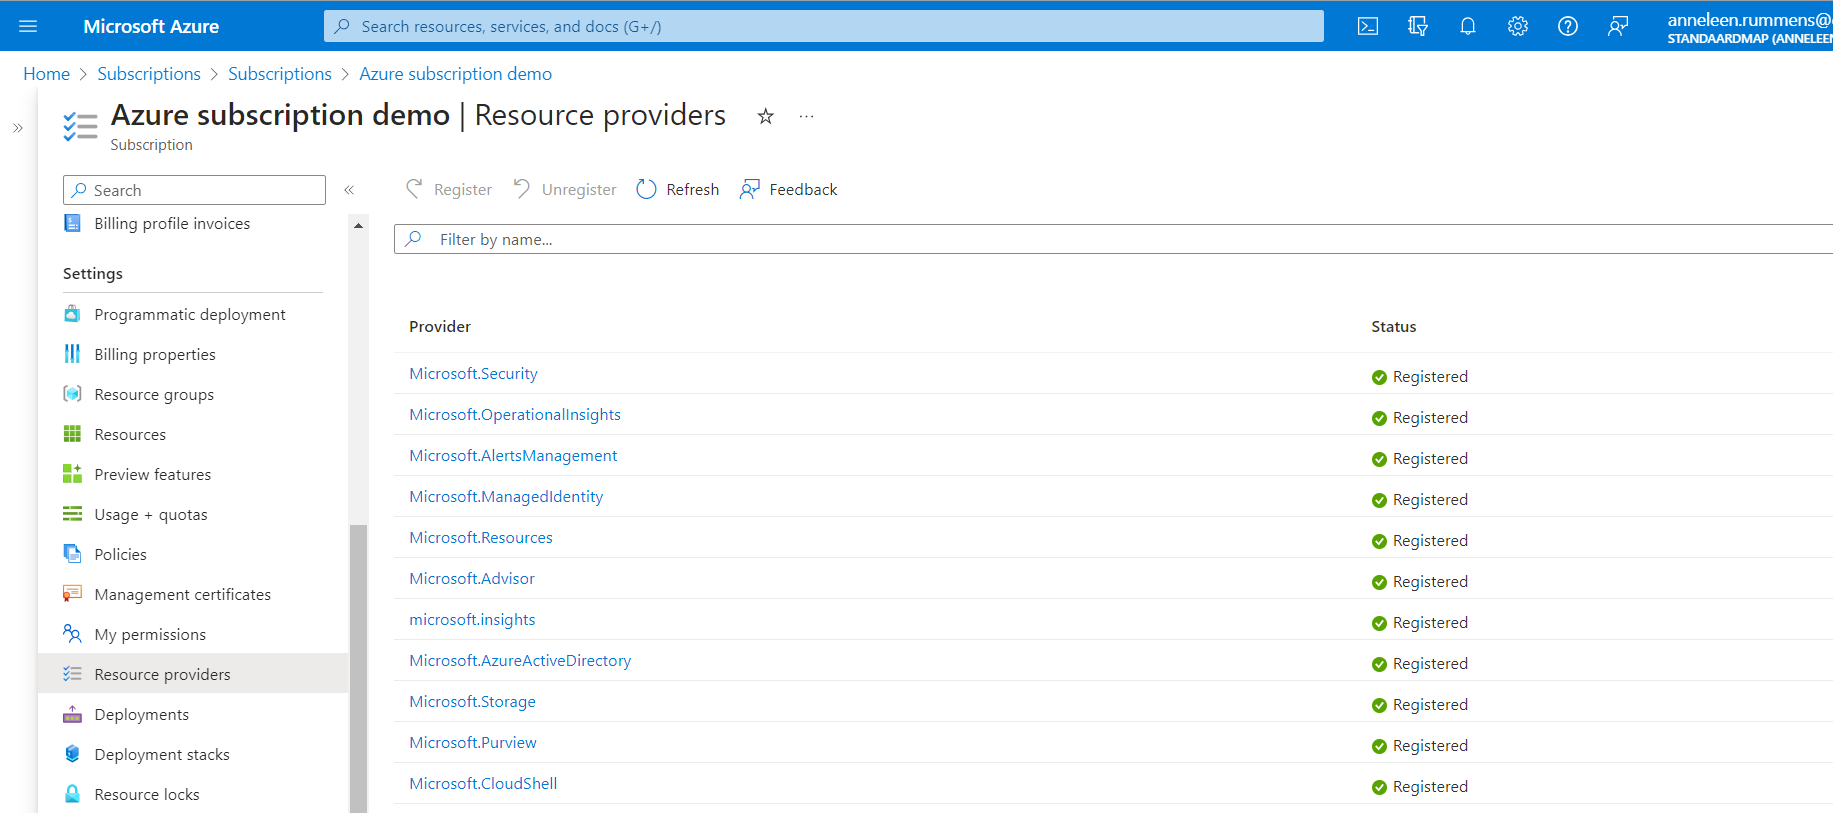Click the Unregister button

[565, 189]
